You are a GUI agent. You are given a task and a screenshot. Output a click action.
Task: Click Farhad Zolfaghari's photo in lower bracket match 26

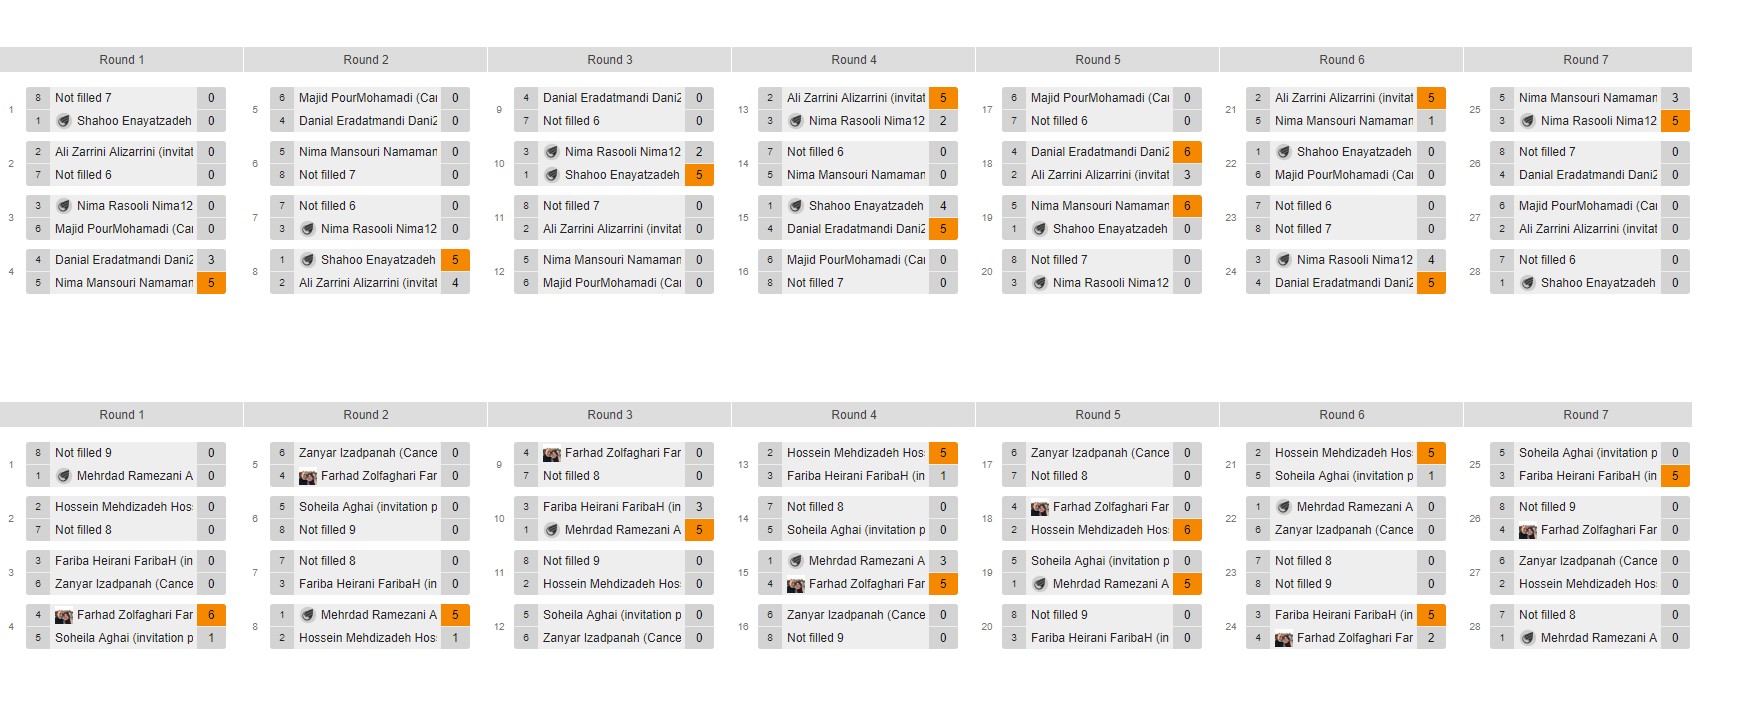(x=1528, y=530)
